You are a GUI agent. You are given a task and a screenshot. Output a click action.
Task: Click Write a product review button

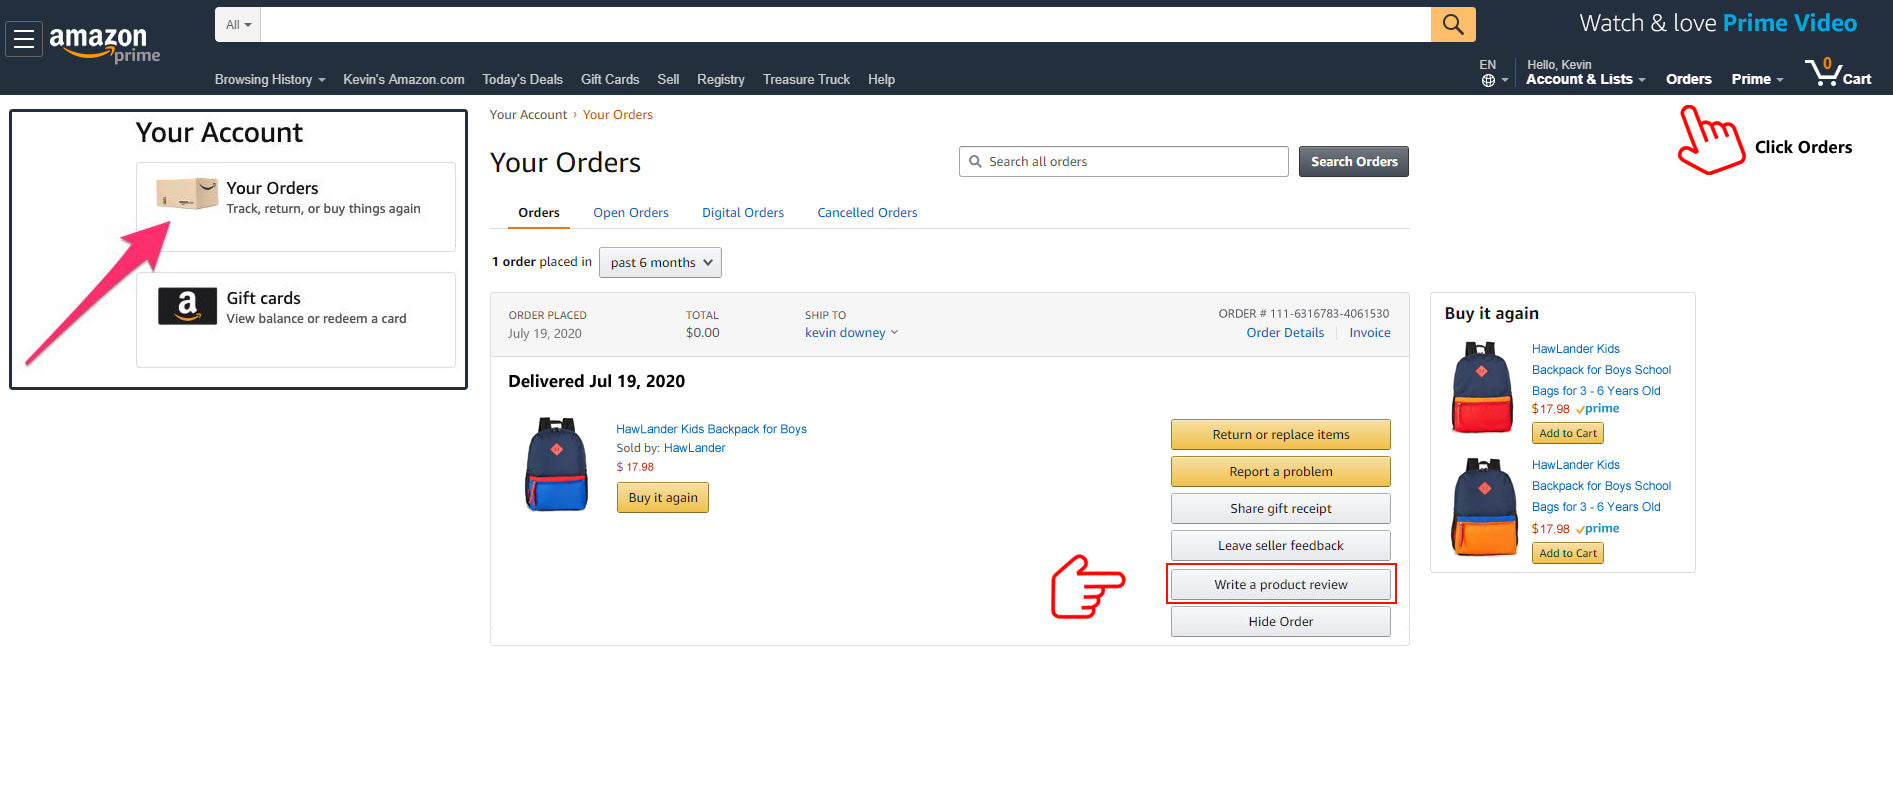pyautogui.click(x=1281, y=584)
